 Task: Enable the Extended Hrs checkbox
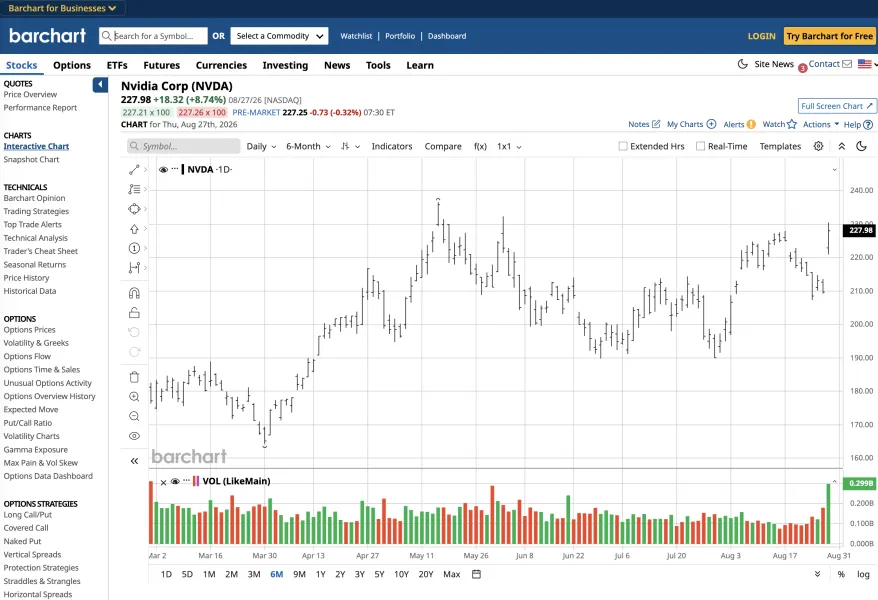tap(623, 146)
